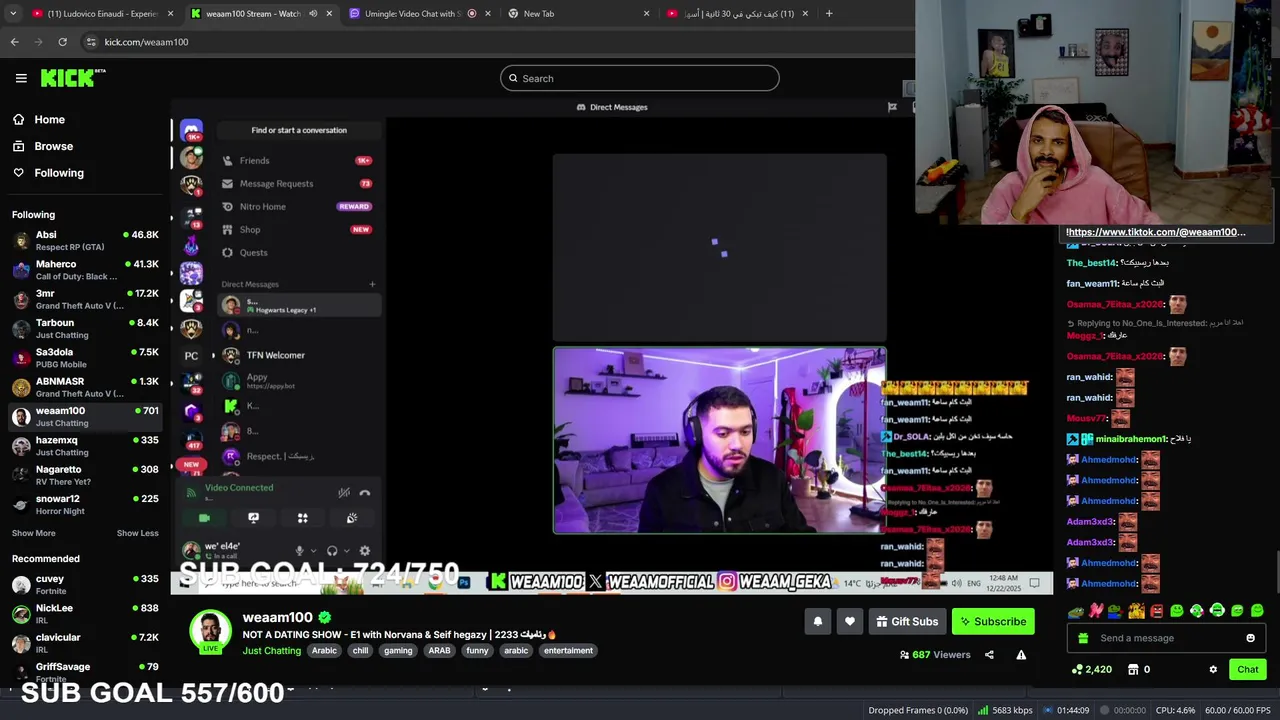Click the Just Chatting category link
The height and width of the screenshot is (720, 1280).
click(271, 650)
